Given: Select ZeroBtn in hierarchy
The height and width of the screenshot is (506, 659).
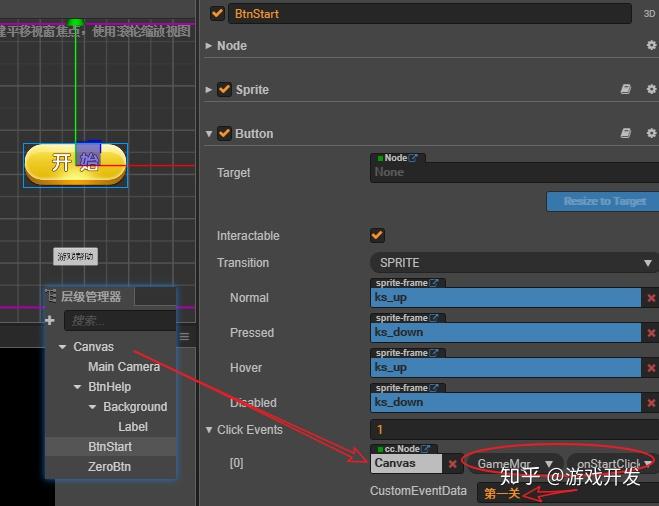Looking at the screenshot, I should [109, 466].
